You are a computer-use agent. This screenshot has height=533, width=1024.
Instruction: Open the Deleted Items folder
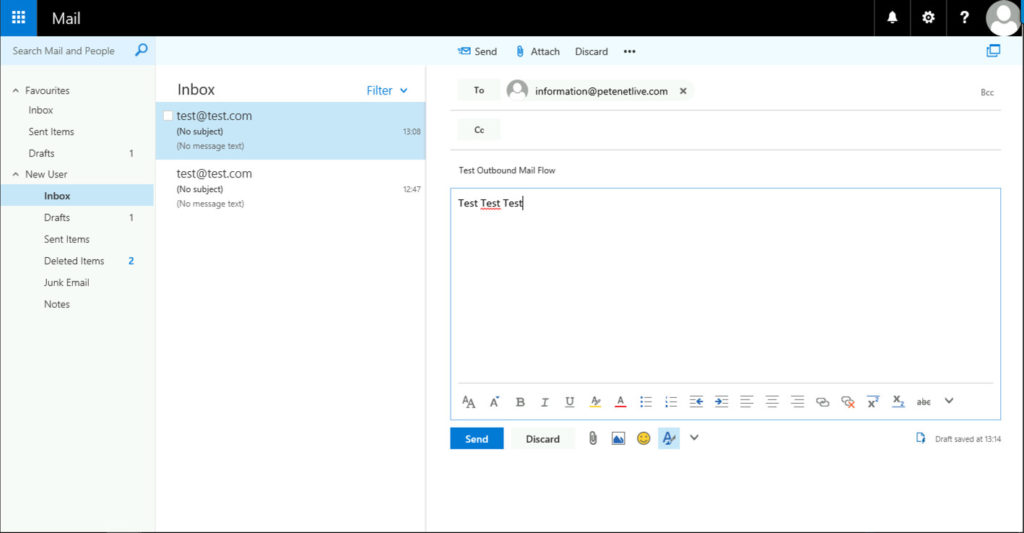click(x=74, y=261)
